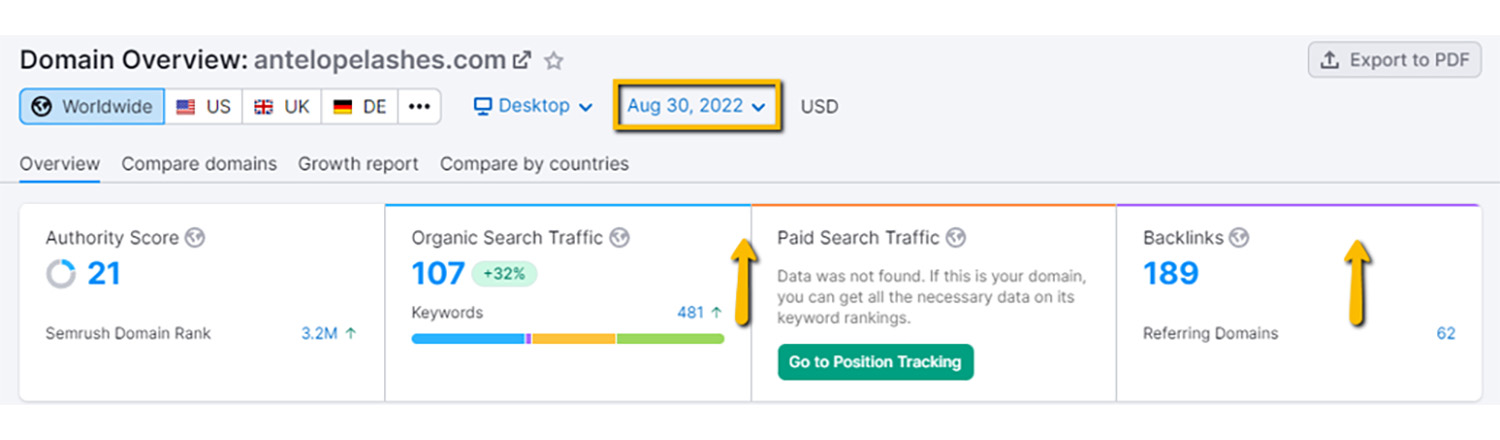Open the three-dots more countries menu
Image resolution: width=1500 pixels, height=440 pixels.
click(x=419, y=107)
